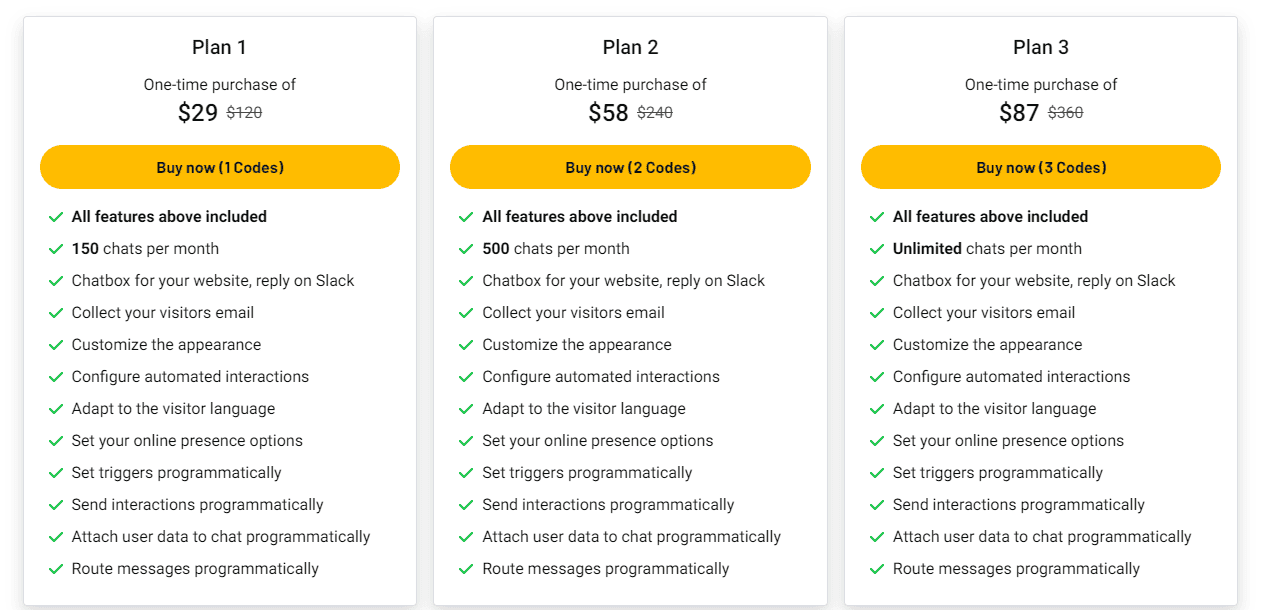
Task: Click the $87 price in Plan 3
Action: tap(1018, 112)
